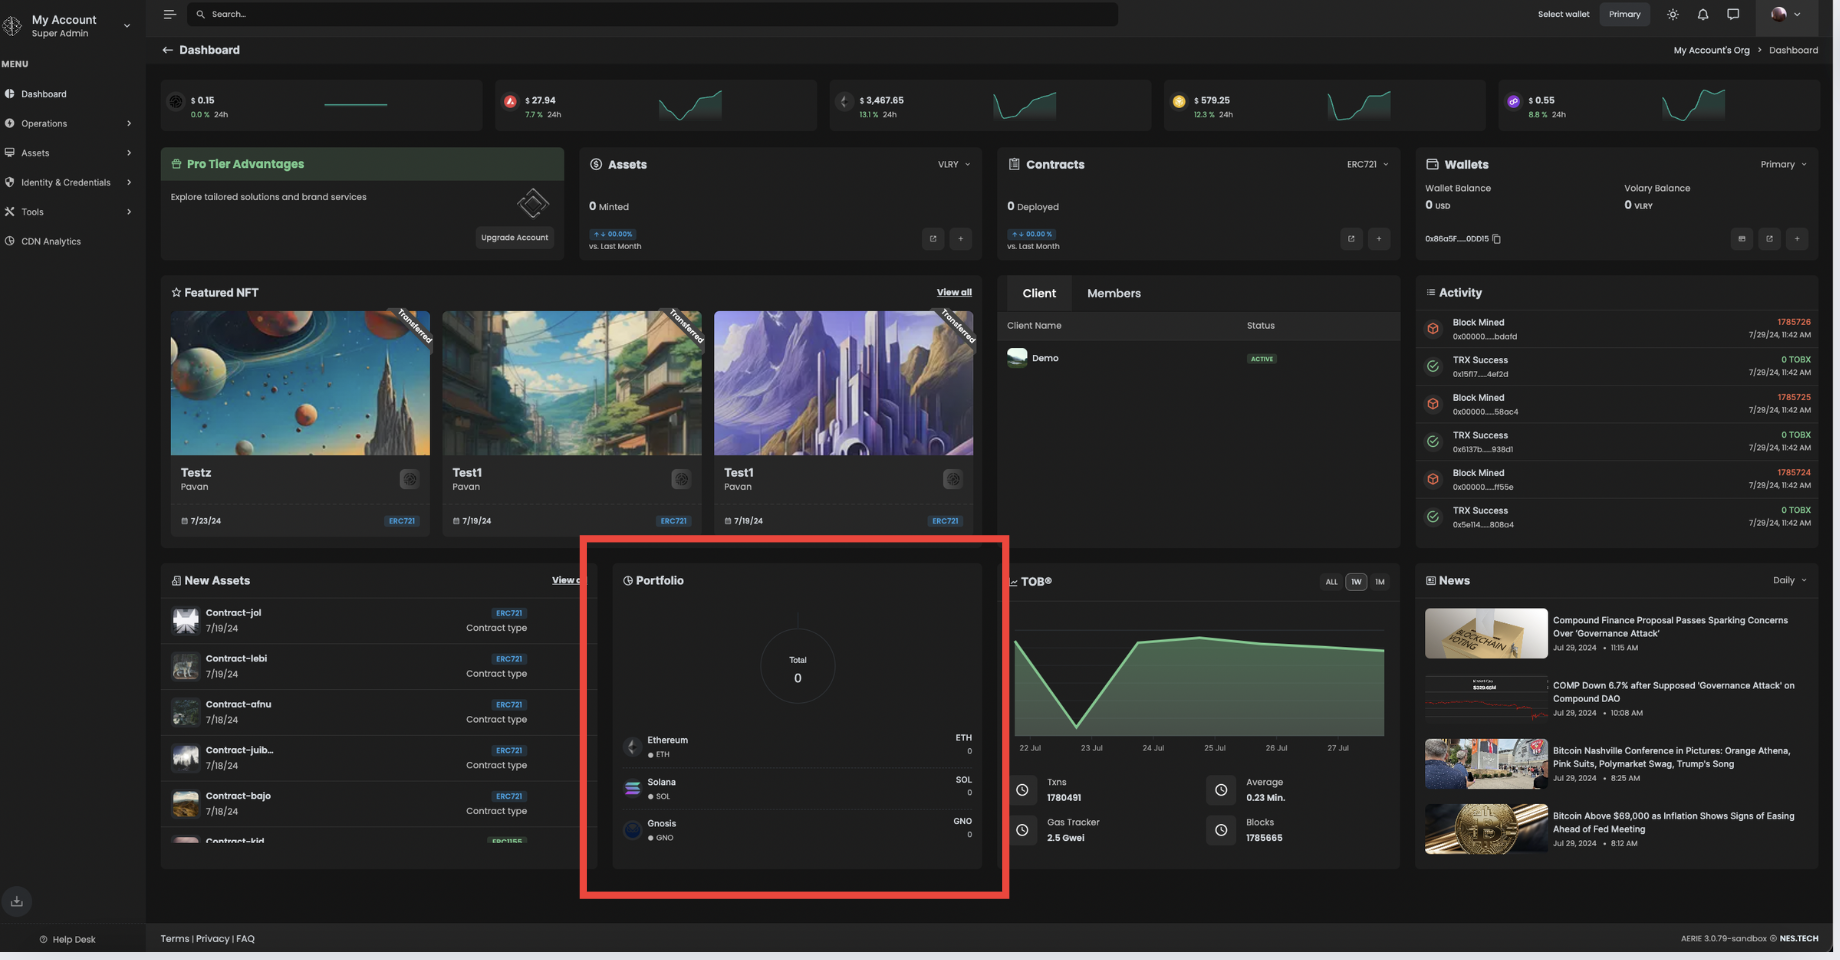This screenshot has width=1840, height=960.
Task: Open notifications bell icon
Action: (1703, 14)
